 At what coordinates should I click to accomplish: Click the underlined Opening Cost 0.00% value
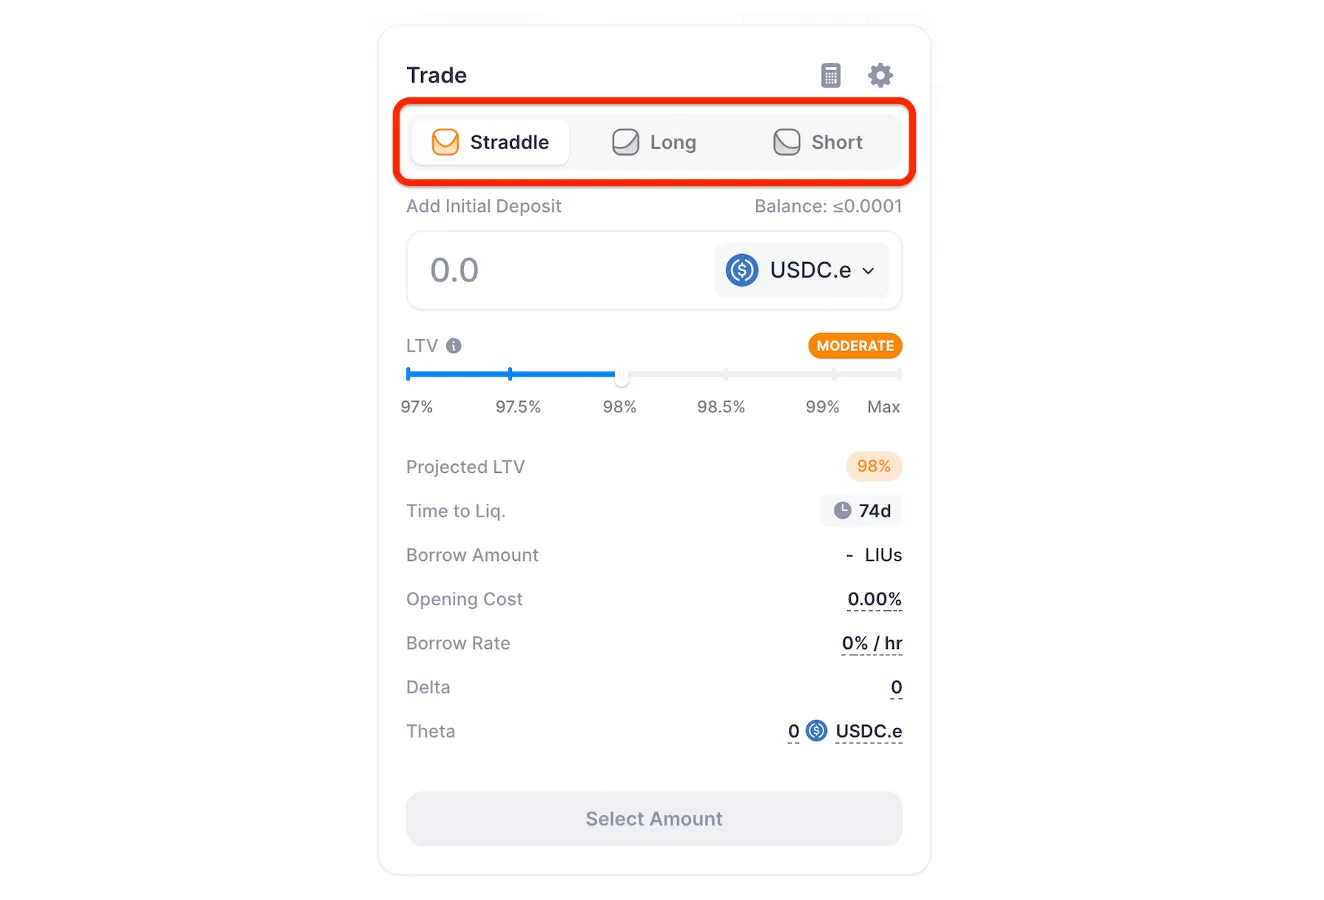(x=875, y=599)
